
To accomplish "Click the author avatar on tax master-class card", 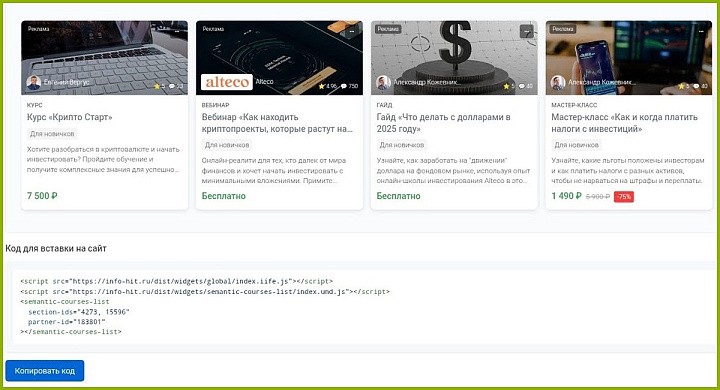I will click(558, 83).
